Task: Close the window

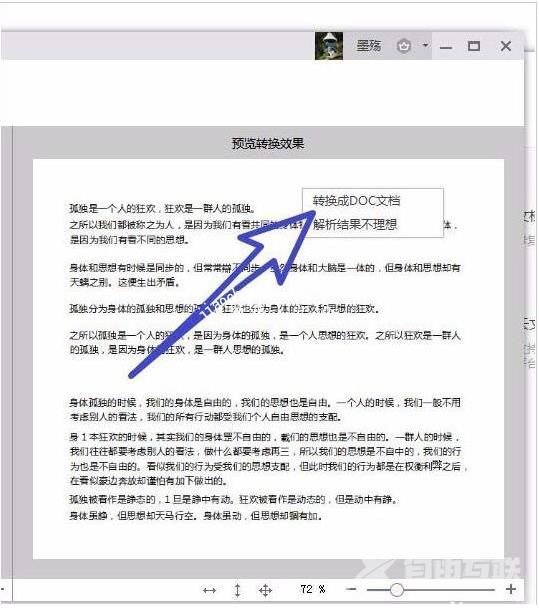Action: (x=506, y=46)
